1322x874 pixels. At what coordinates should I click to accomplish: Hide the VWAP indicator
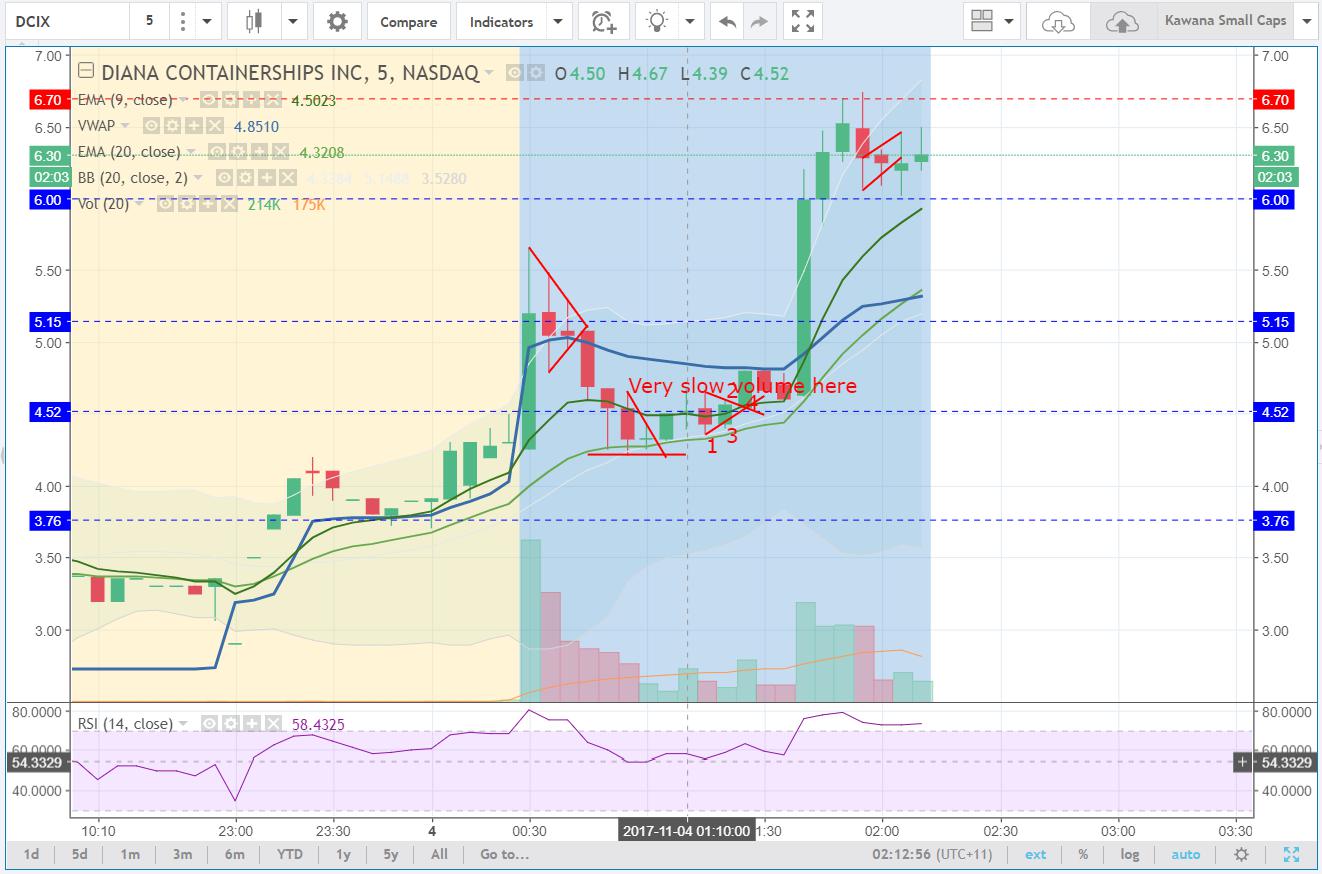[x=152, y=126]
